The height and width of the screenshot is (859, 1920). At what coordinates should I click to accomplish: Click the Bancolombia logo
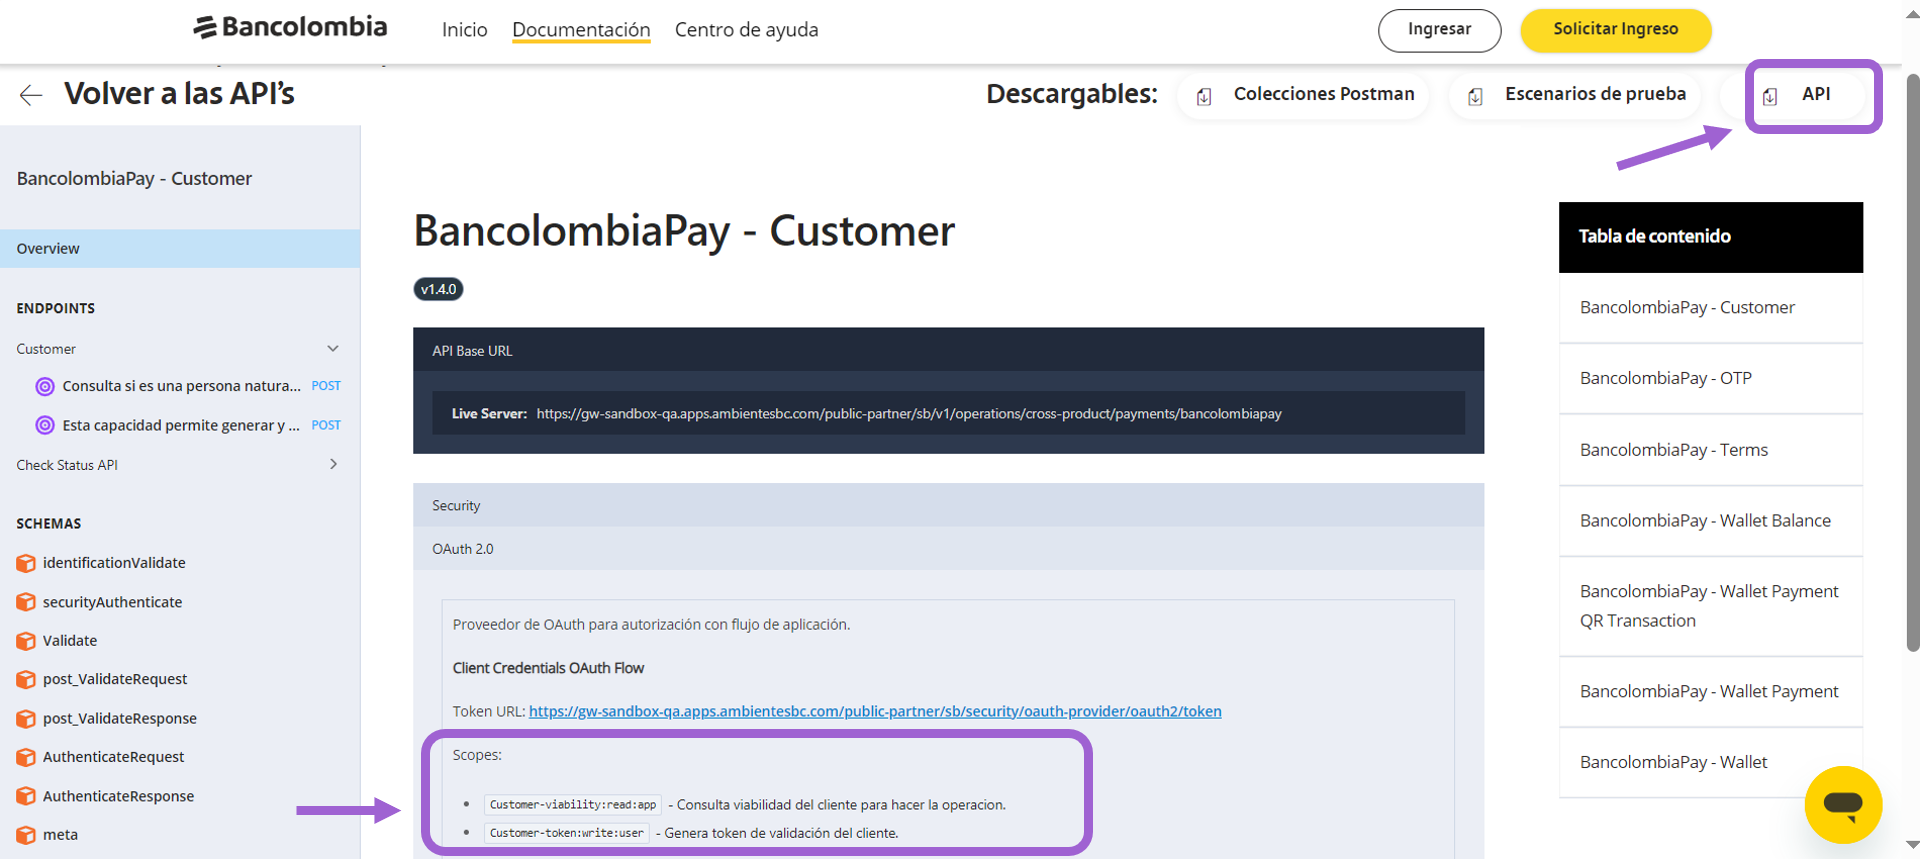coord(290,27)
